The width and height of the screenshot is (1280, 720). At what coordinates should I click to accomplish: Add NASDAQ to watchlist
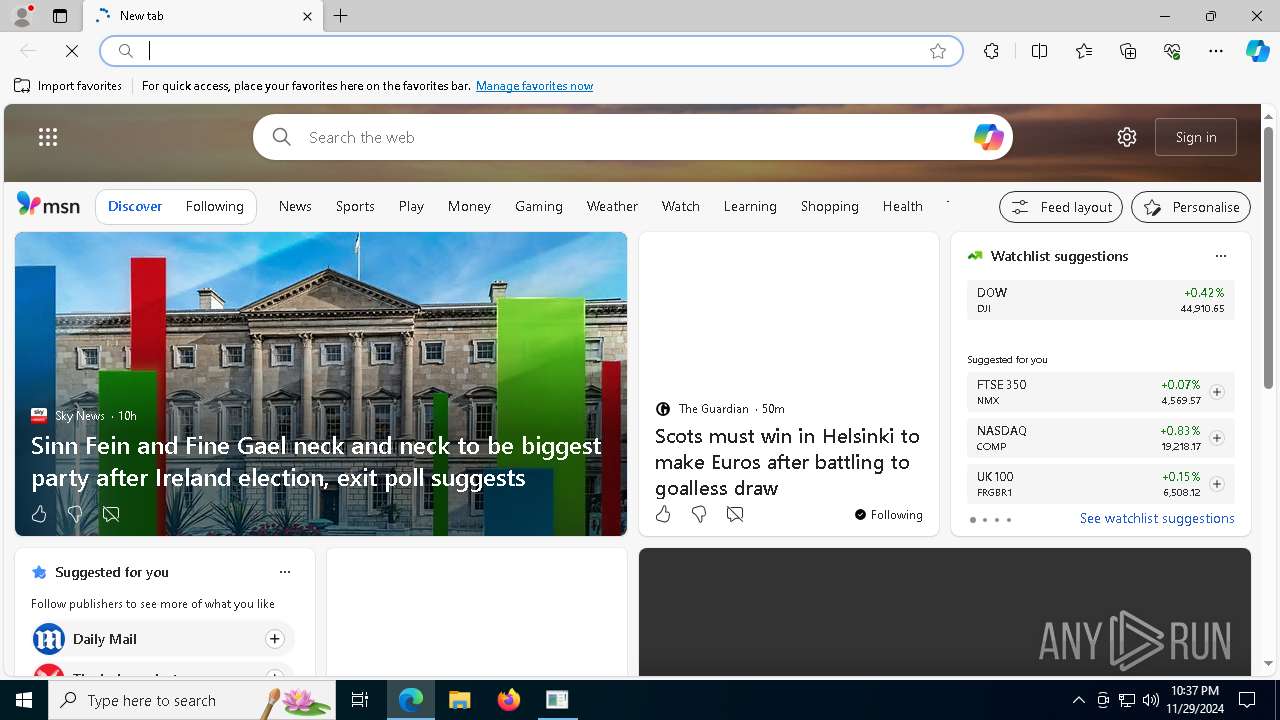[x=1216, y=438]
